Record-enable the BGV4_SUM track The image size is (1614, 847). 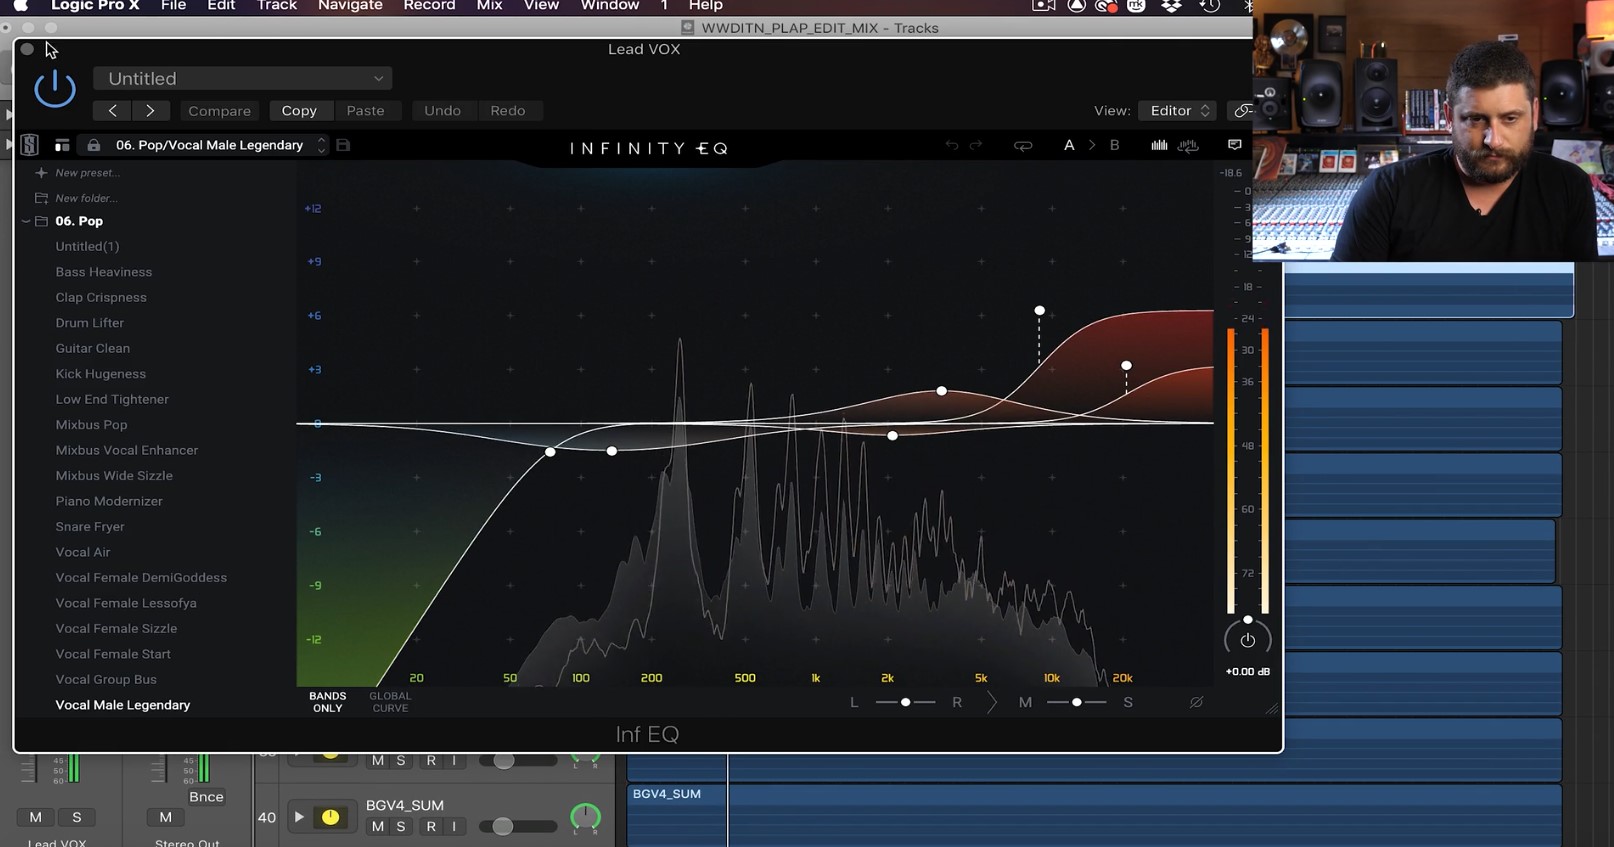(431, 827)
